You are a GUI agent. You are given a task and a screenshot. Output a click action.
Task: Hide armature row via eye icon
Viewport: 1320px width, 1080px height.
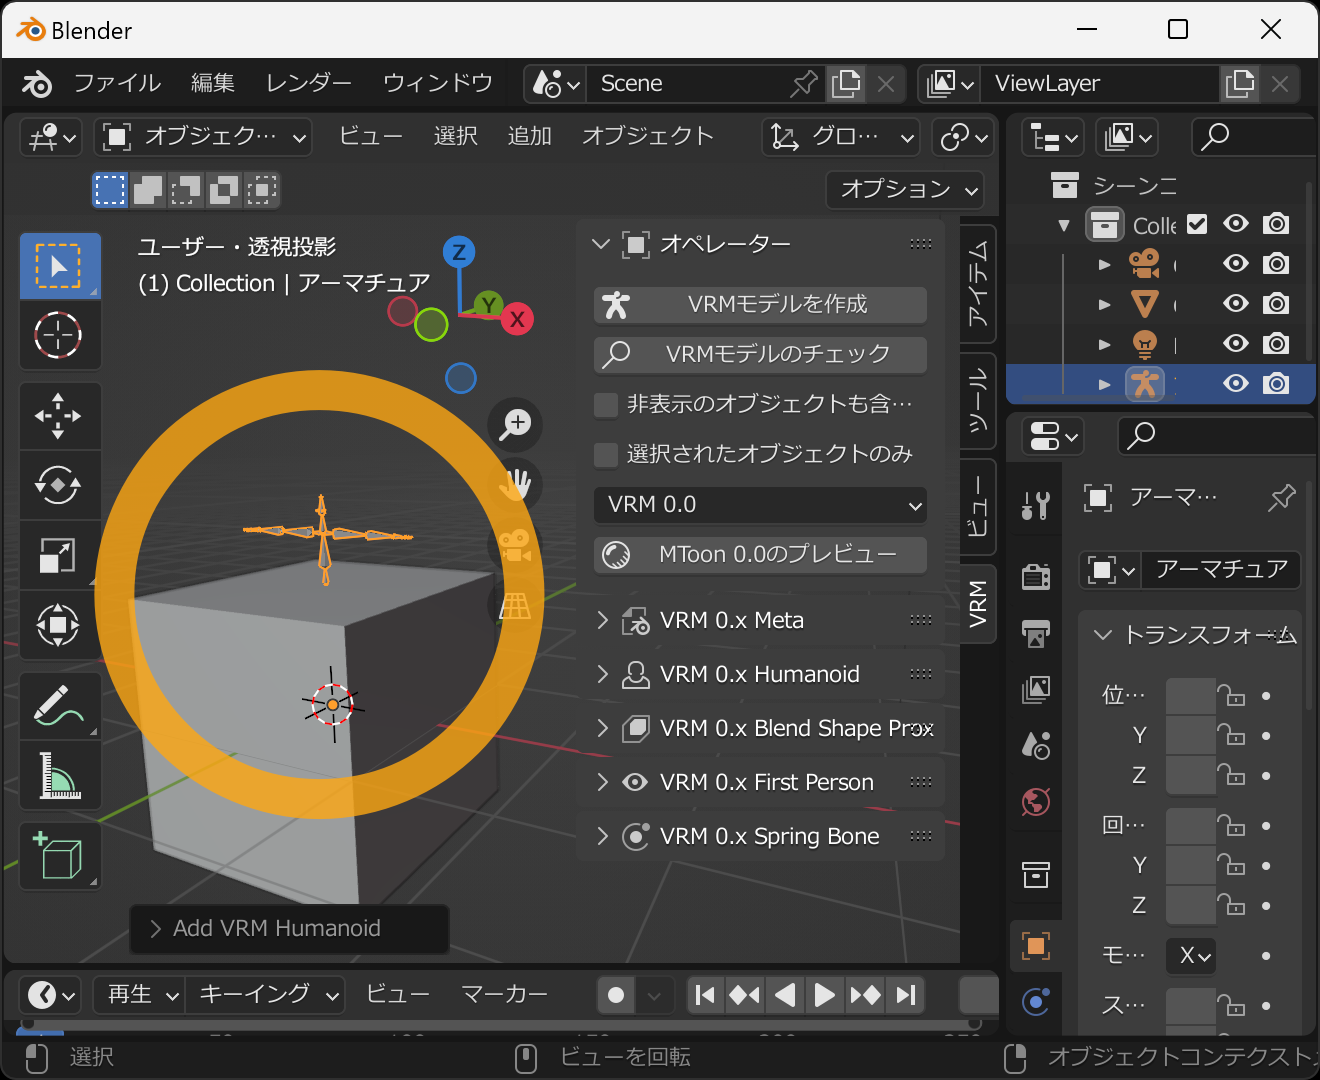point(1236,384)
